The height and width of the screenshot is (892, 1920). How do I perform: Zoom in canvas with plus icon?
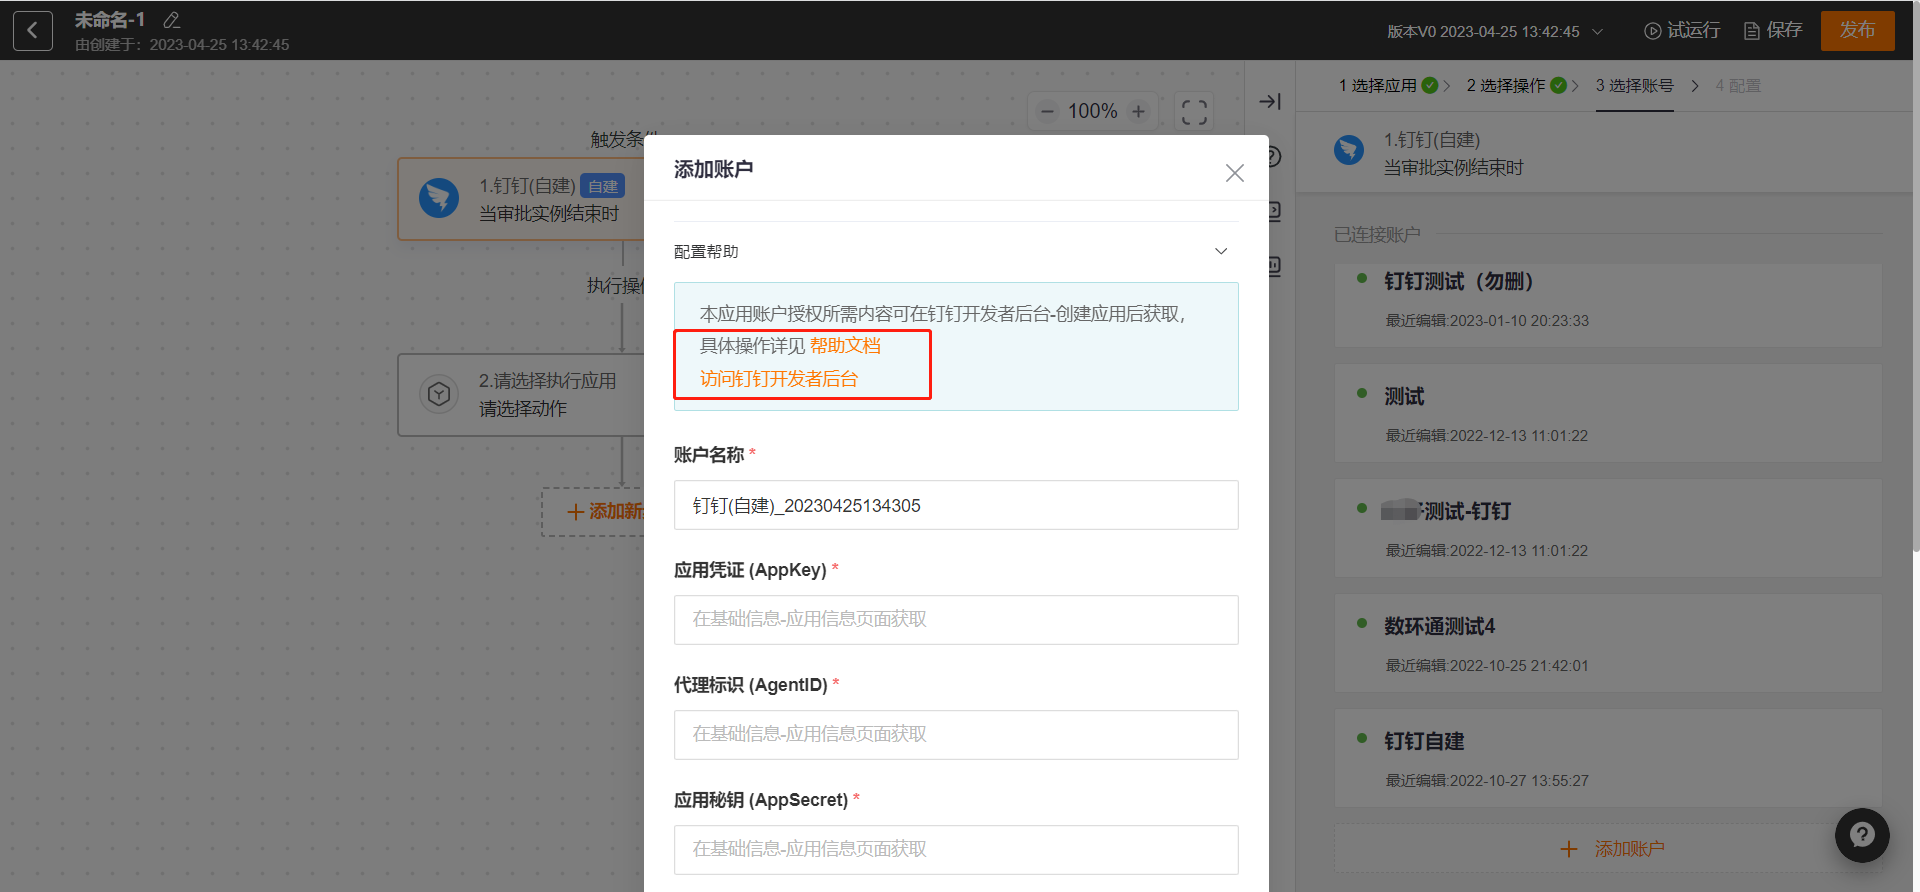tap(1138, 111)
